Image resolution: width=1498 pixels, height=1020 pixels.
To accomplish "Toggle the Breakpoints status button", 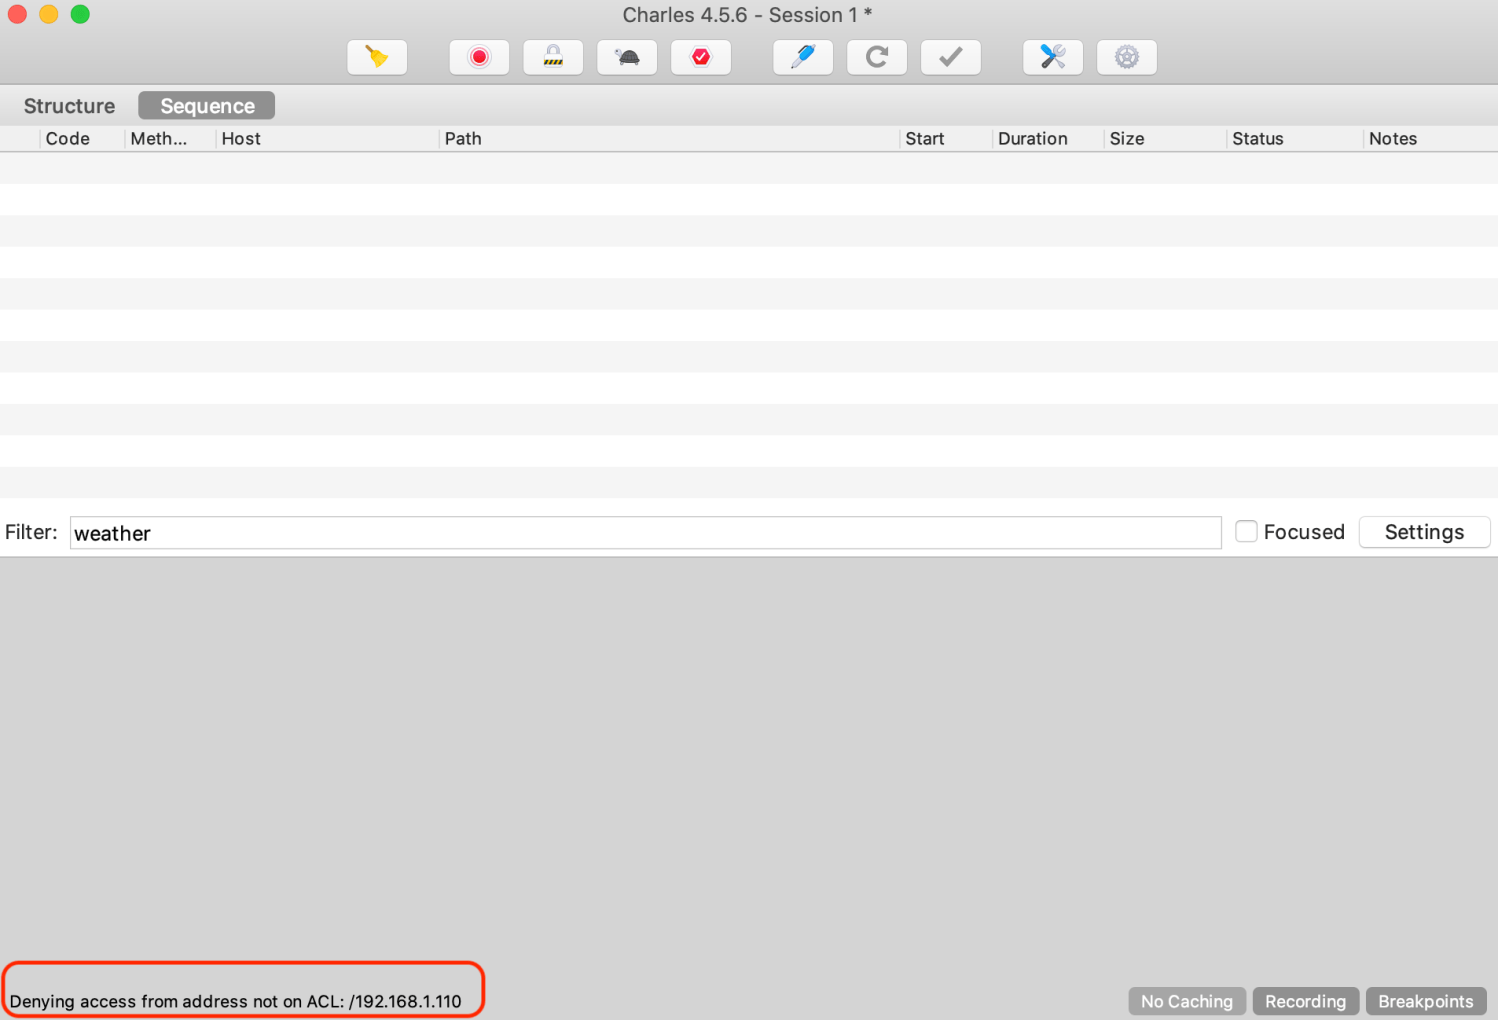I will pos(1425,1001).
